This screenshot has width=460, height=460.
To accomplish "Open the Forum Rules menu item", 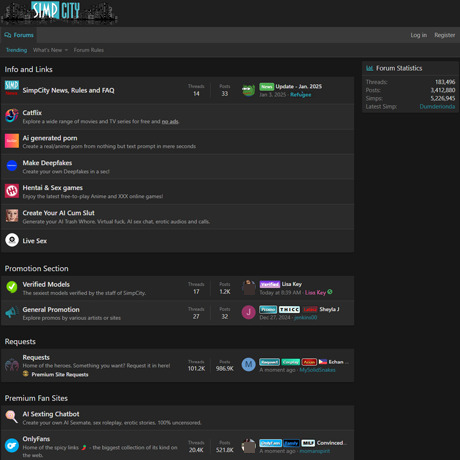I will coord(89,50).
